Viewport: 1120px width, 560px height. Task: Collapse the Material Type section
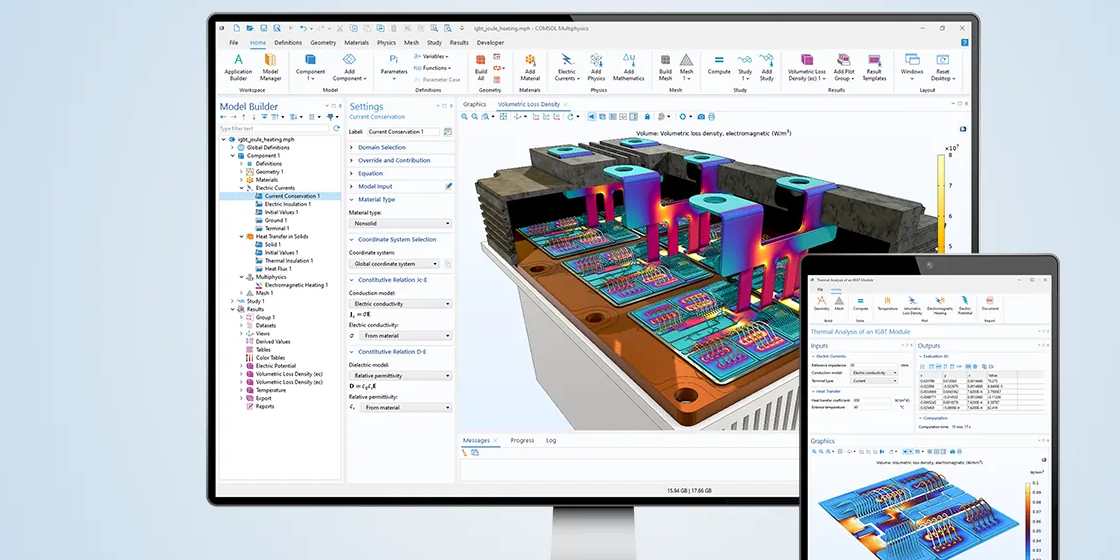coord(352,200)
